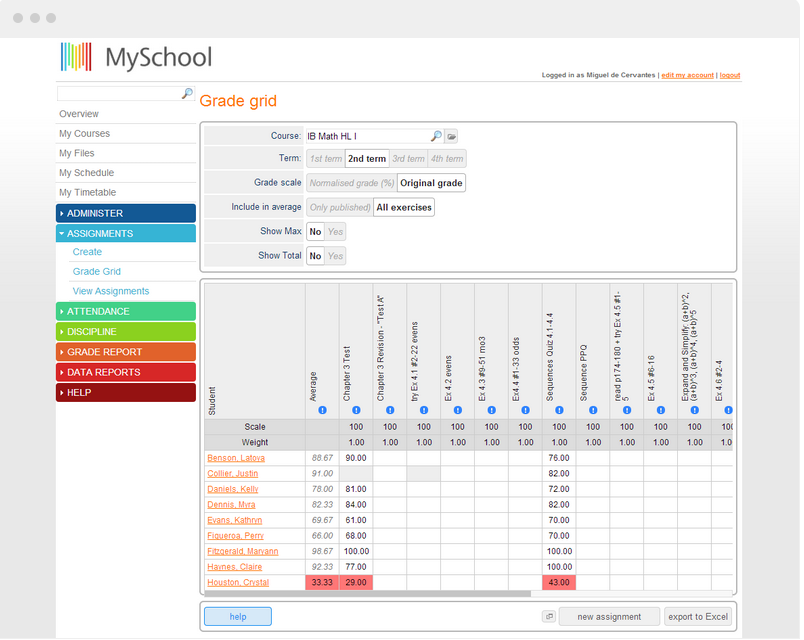Set include in average to All exercises
804x640 pixels.
coord(404,208)
